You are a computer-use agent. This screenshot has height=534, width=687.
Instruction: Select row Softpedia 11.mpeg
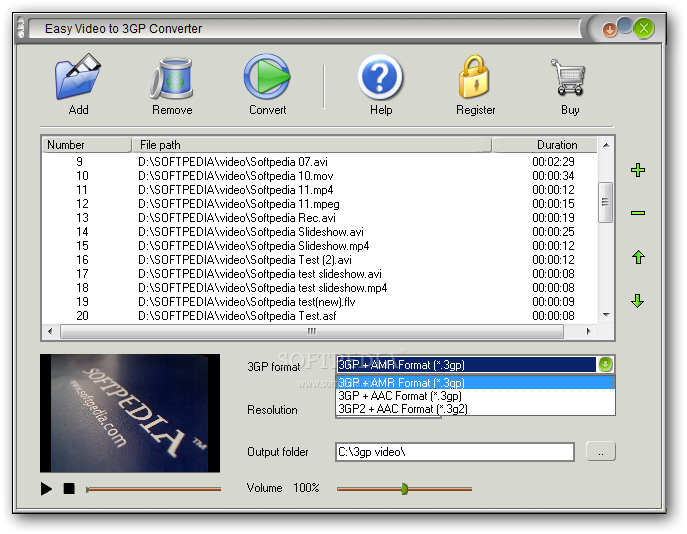click(x=319, y=204)
